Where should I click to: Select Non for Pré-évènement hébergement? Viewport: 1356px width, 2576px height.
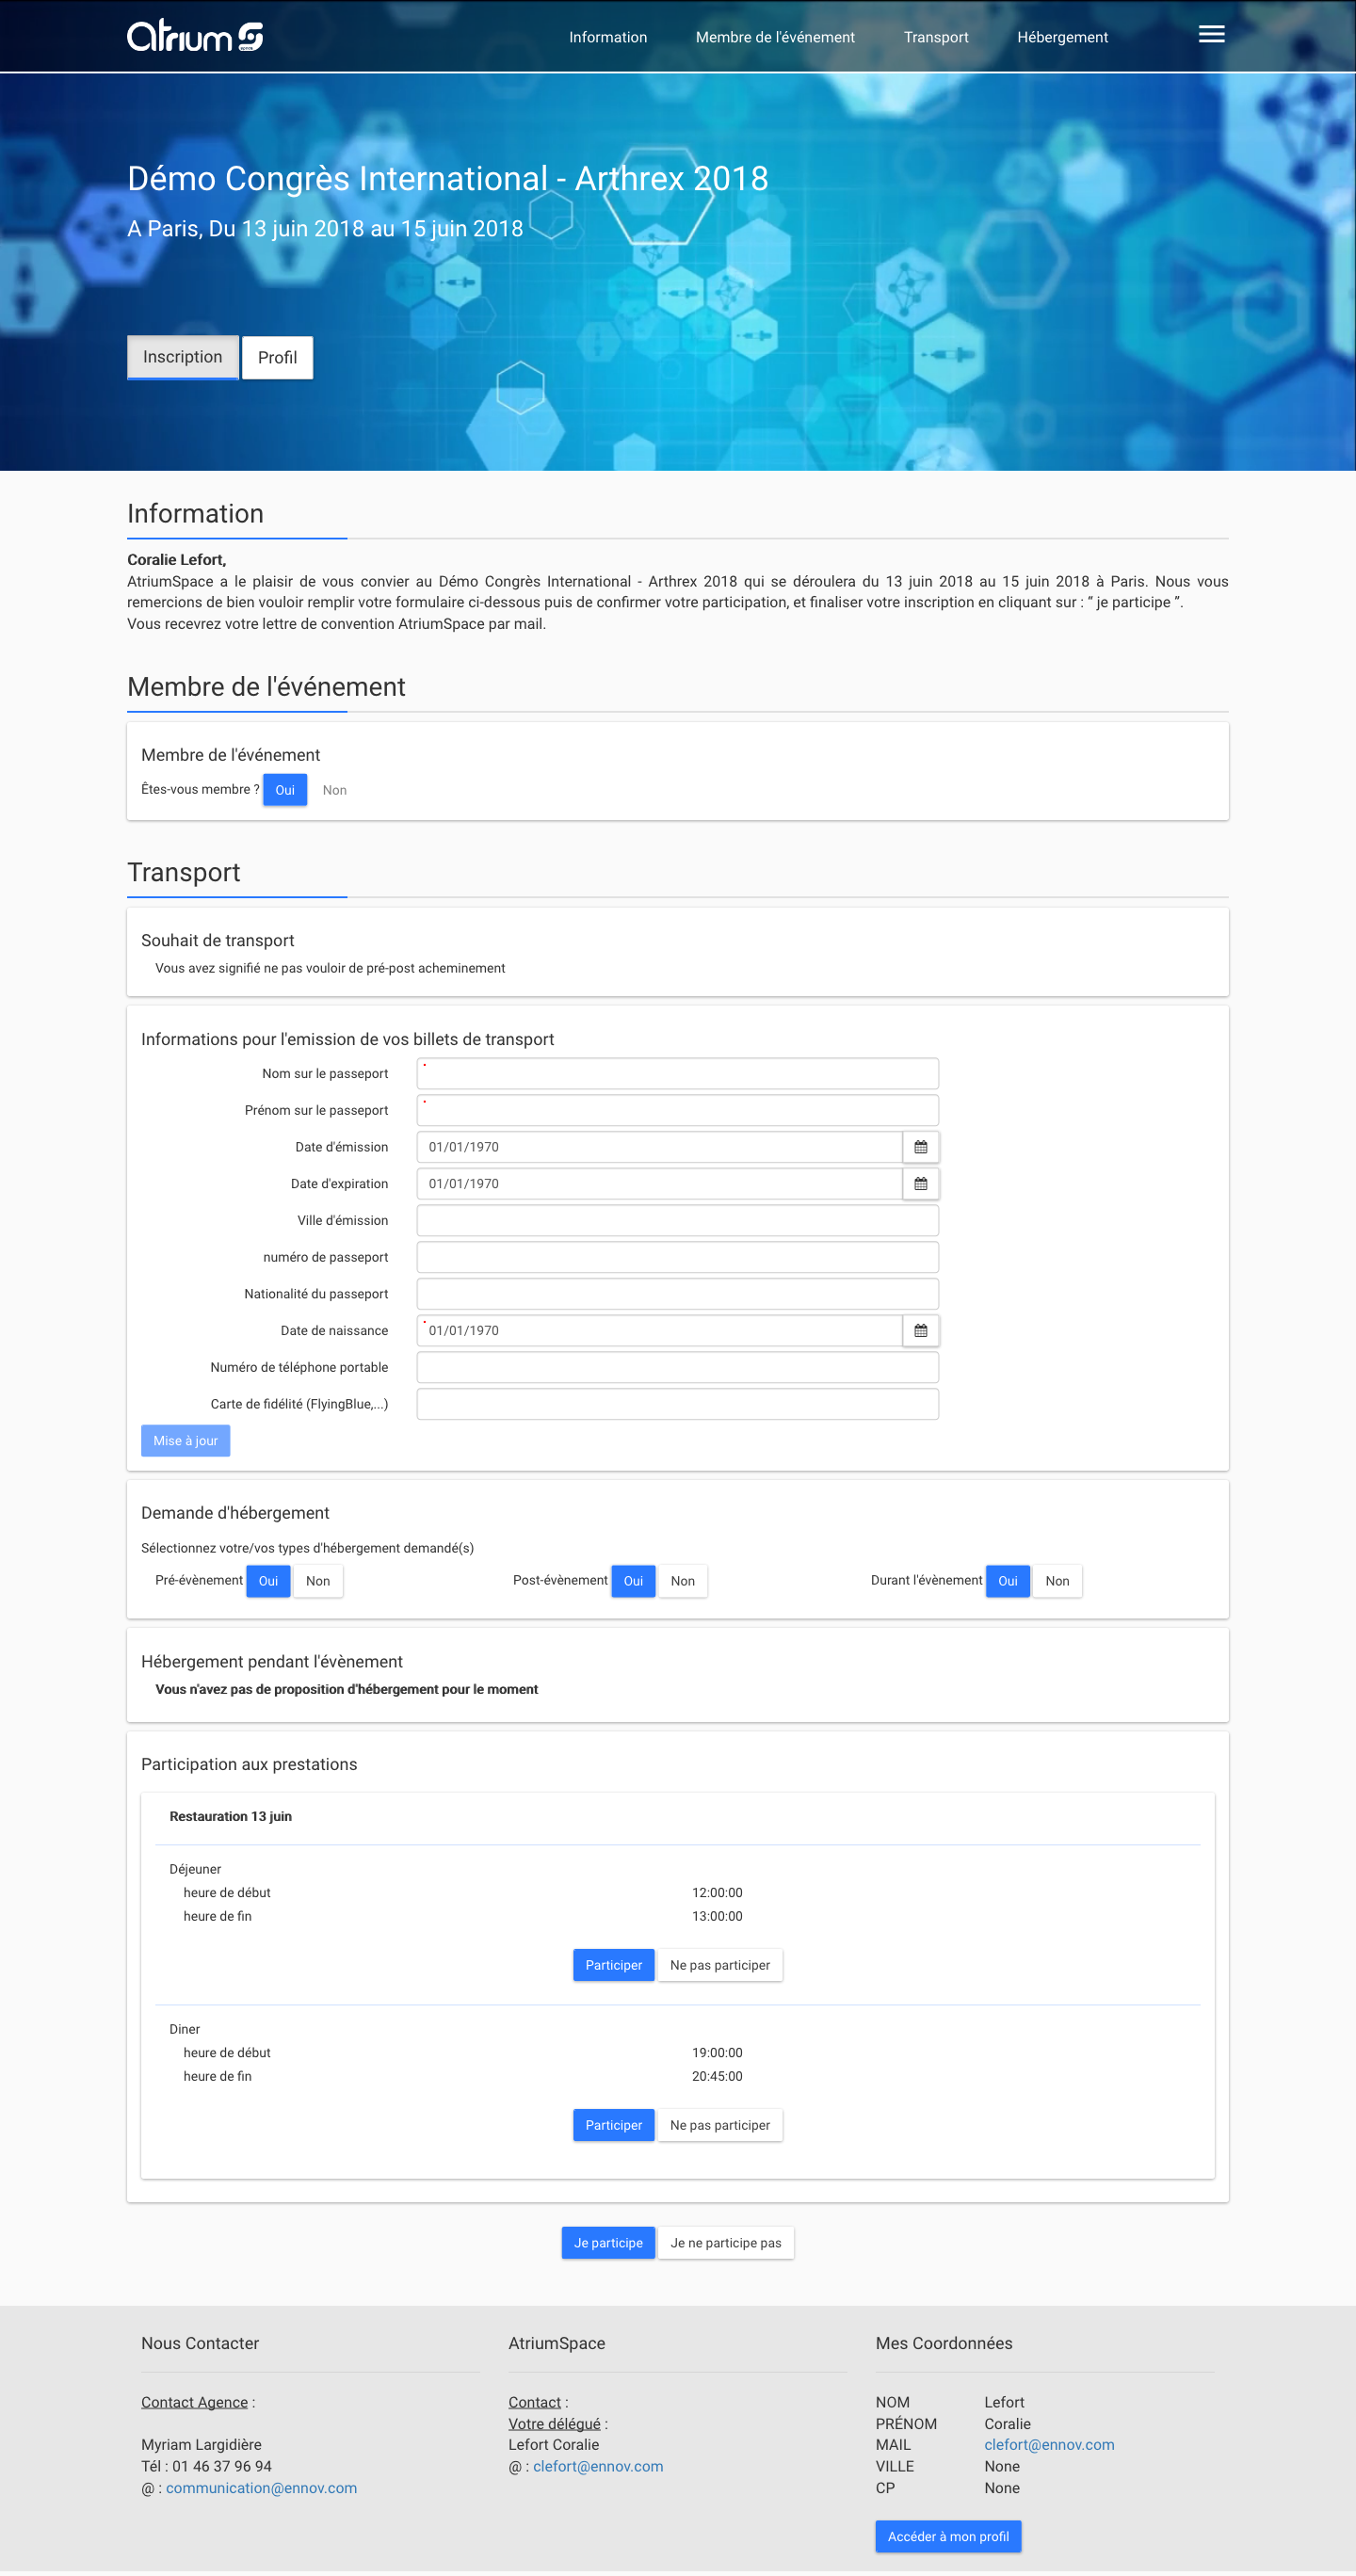tap(318, 1581)
